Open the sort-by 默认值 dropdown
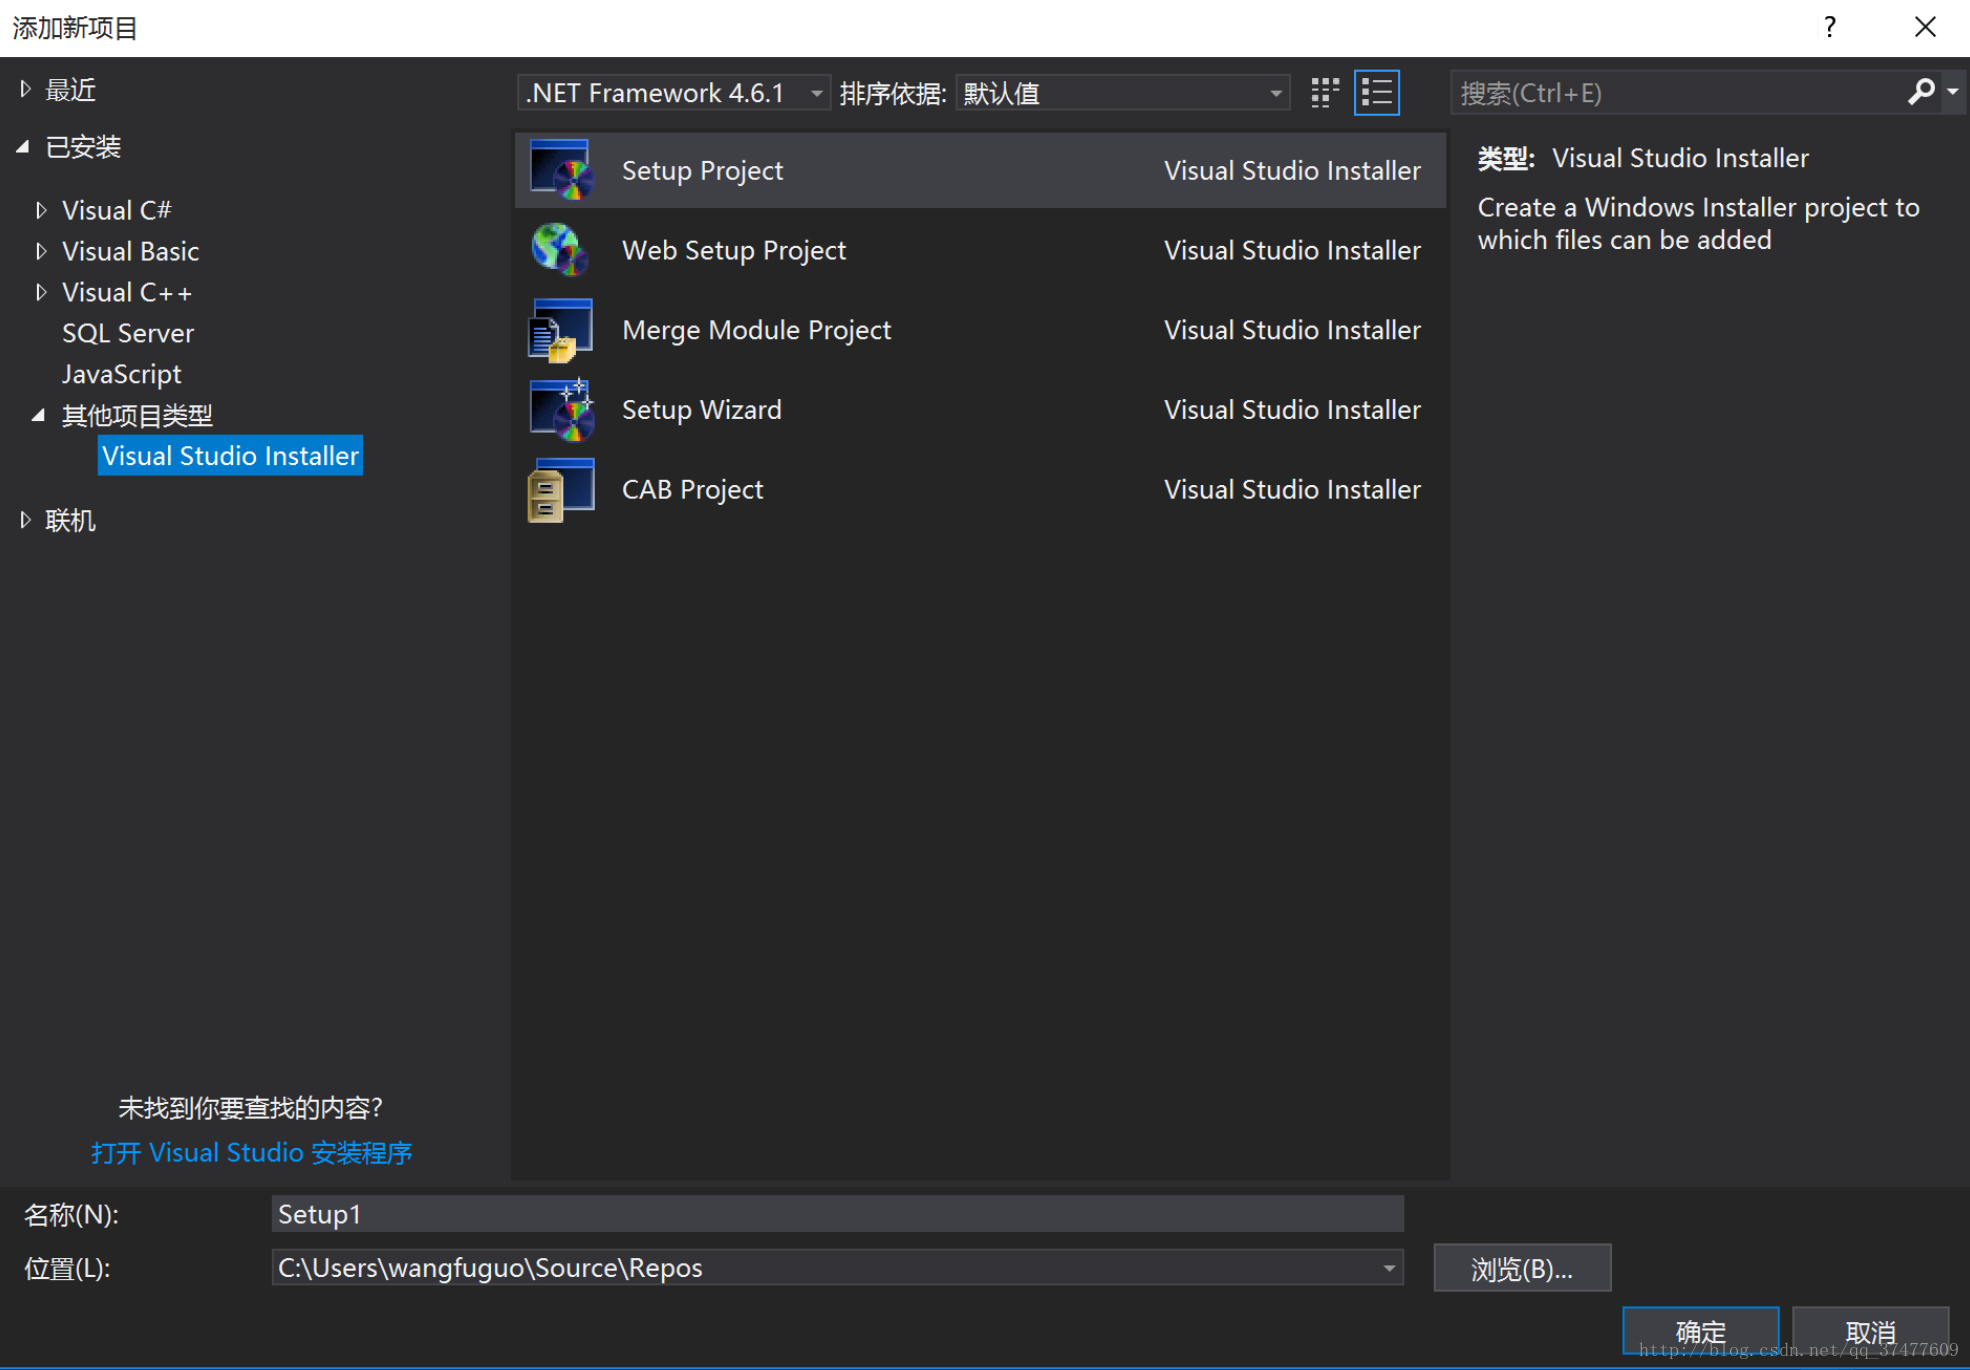Image resolution: width=1970 pixels, height=1370 pixels. [x=1123, y=93]
